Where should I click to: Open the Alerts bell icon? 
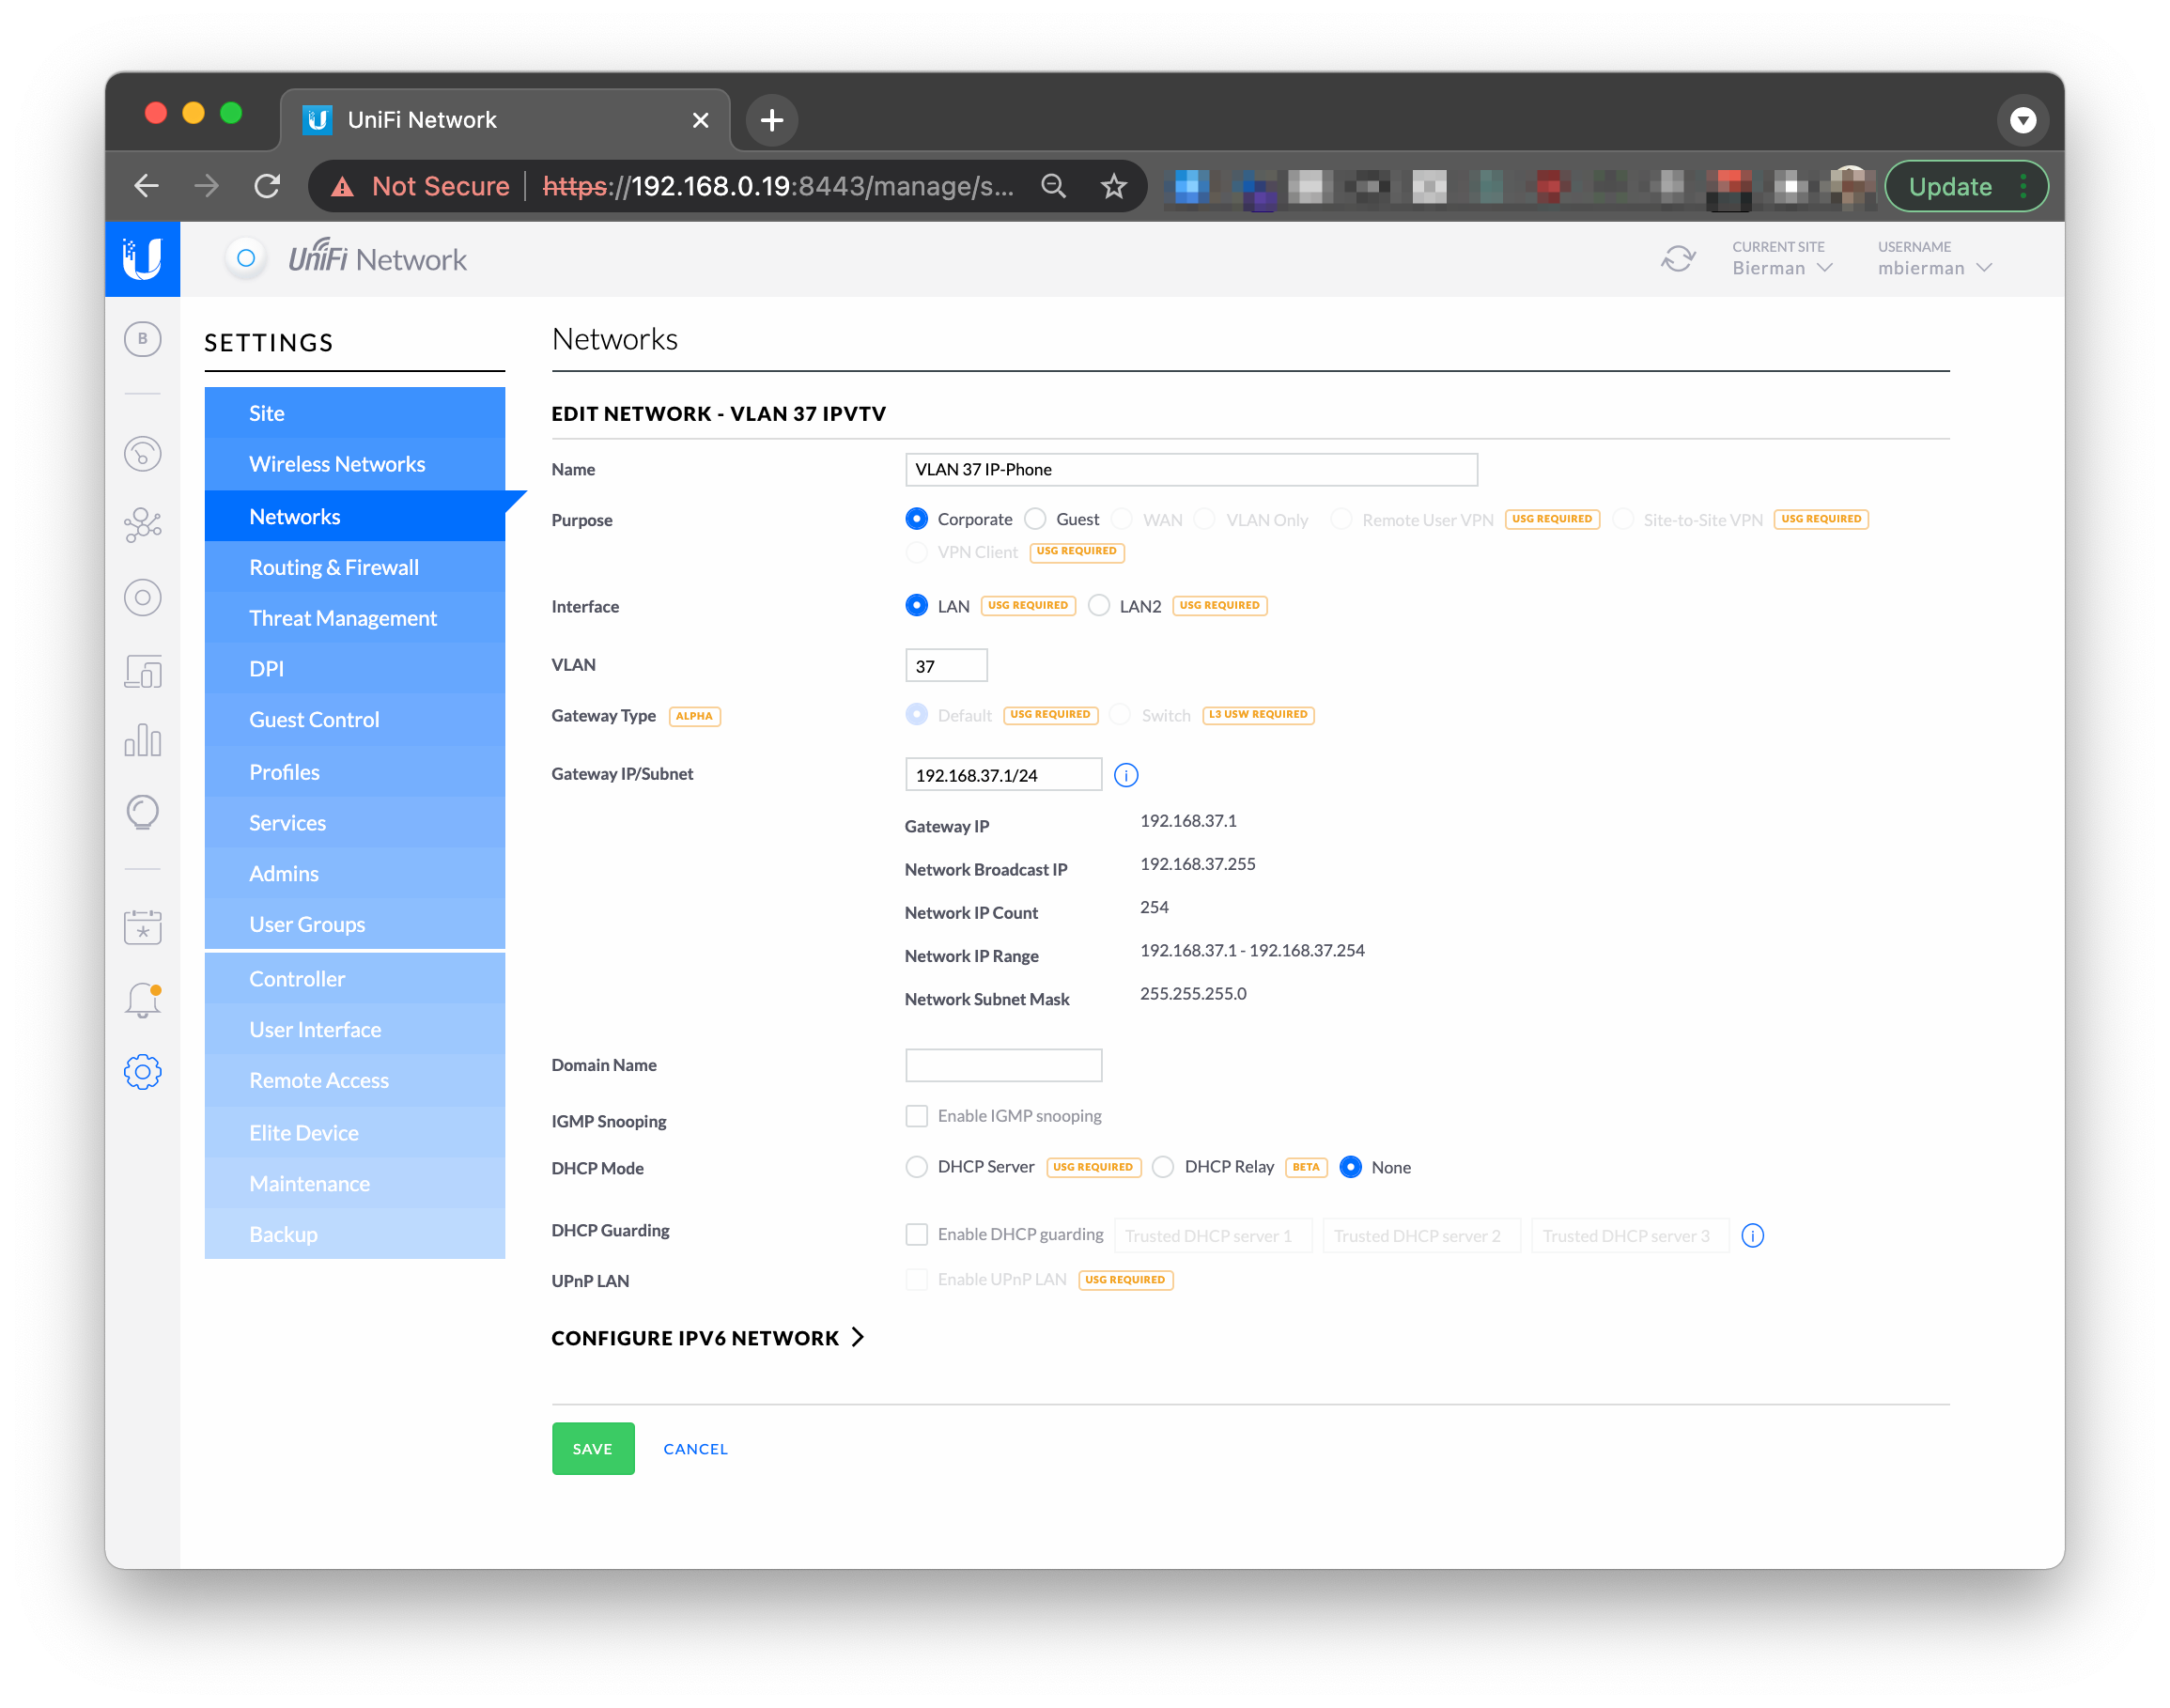click(x=142, y=999)
